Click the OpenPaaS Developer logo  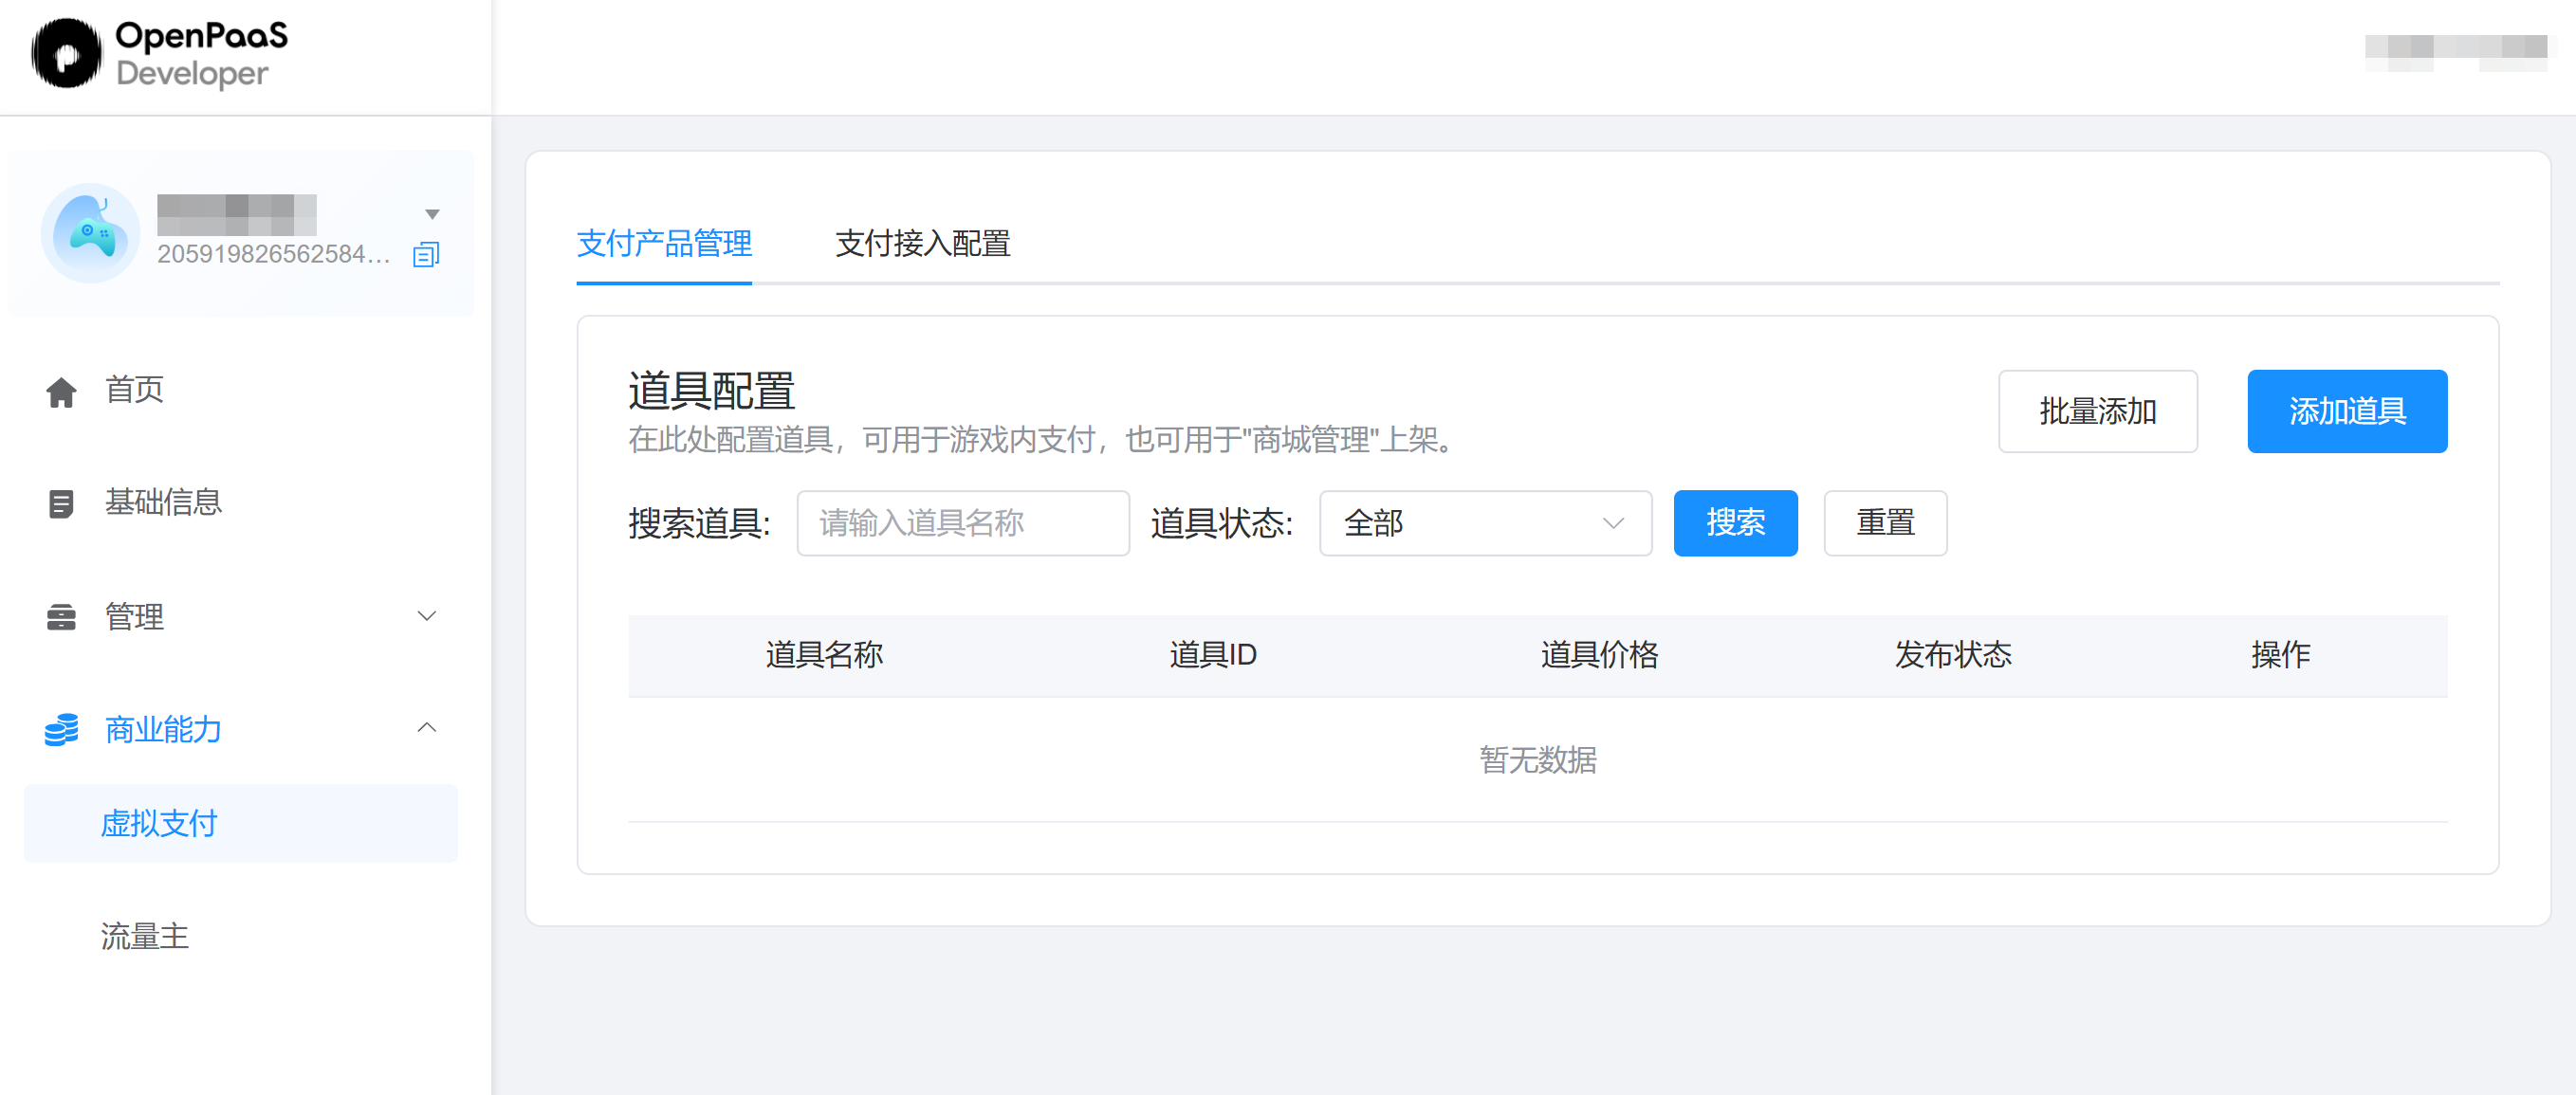pyautogui.click(x=160, y=54)
